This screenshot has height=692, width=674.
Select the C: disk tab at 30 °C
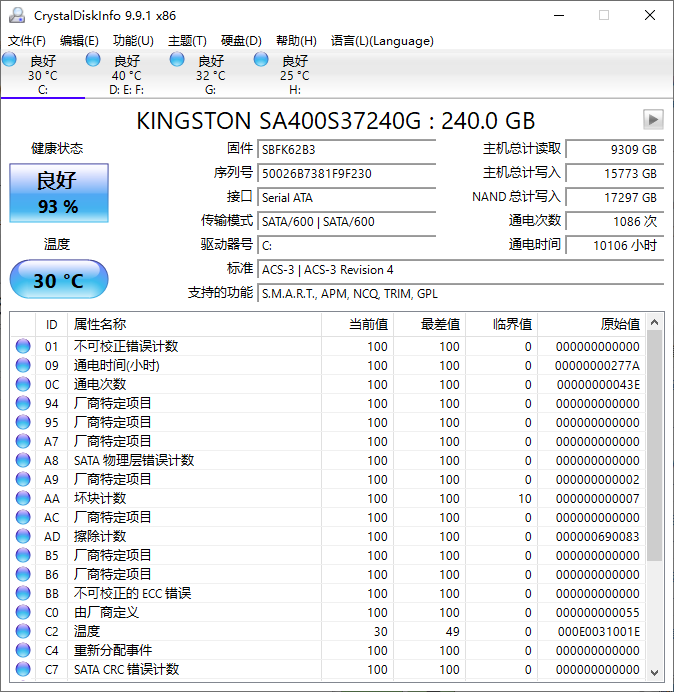pos(42,74)
